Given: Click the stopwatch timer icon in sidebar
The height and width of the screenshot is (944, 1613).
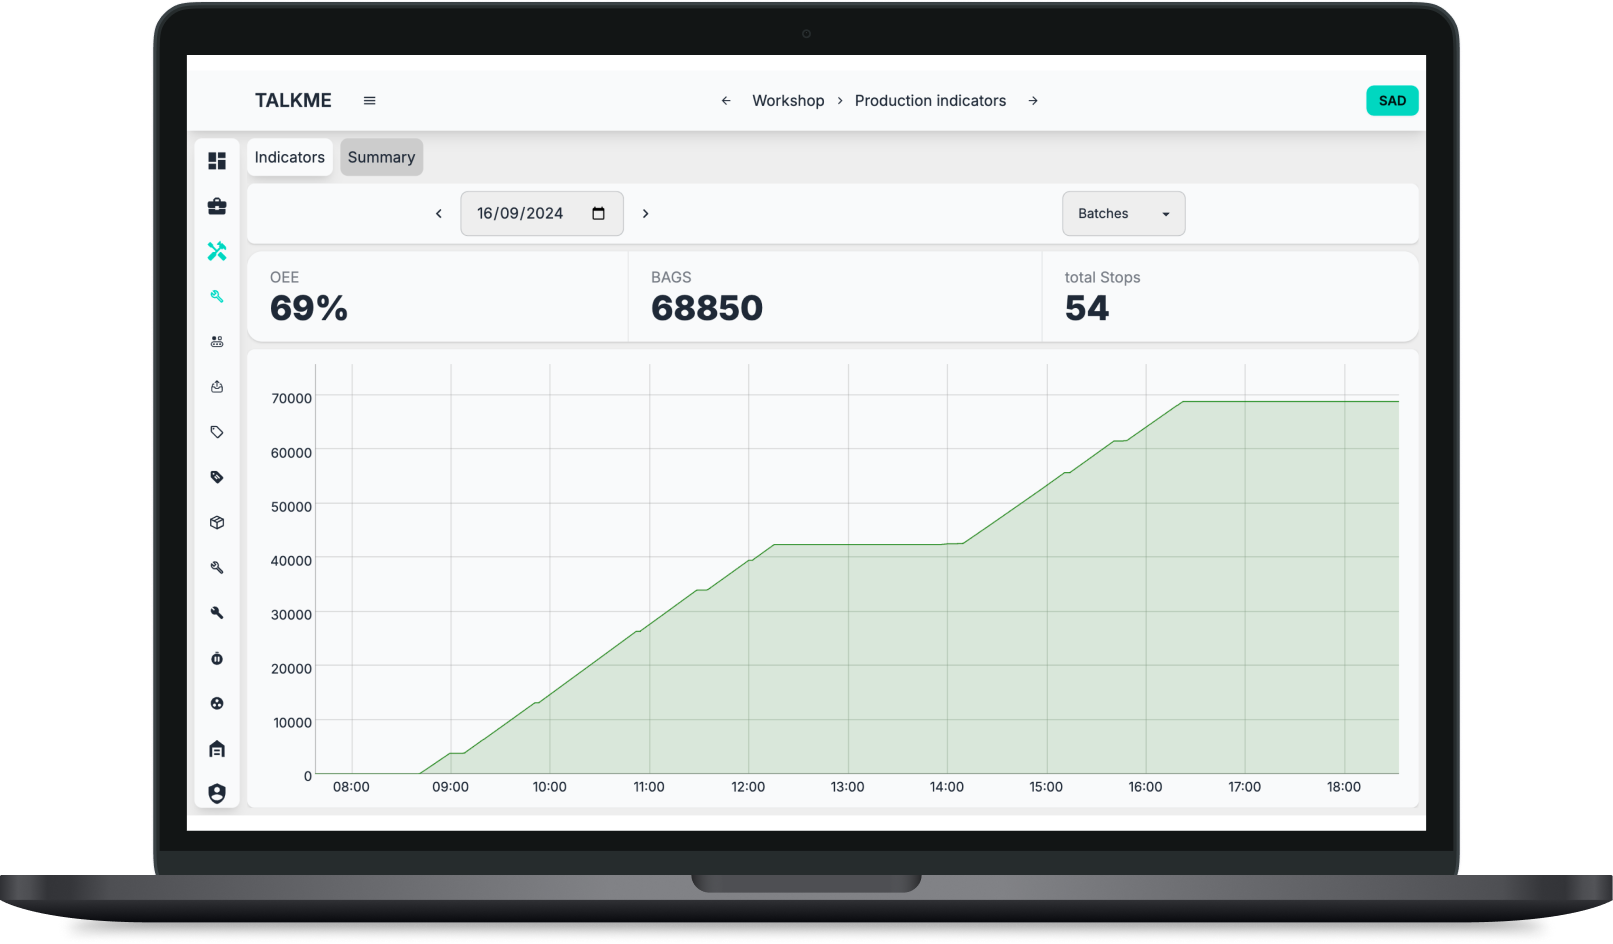Looking at the screenshot, I should tap(217, 658).
